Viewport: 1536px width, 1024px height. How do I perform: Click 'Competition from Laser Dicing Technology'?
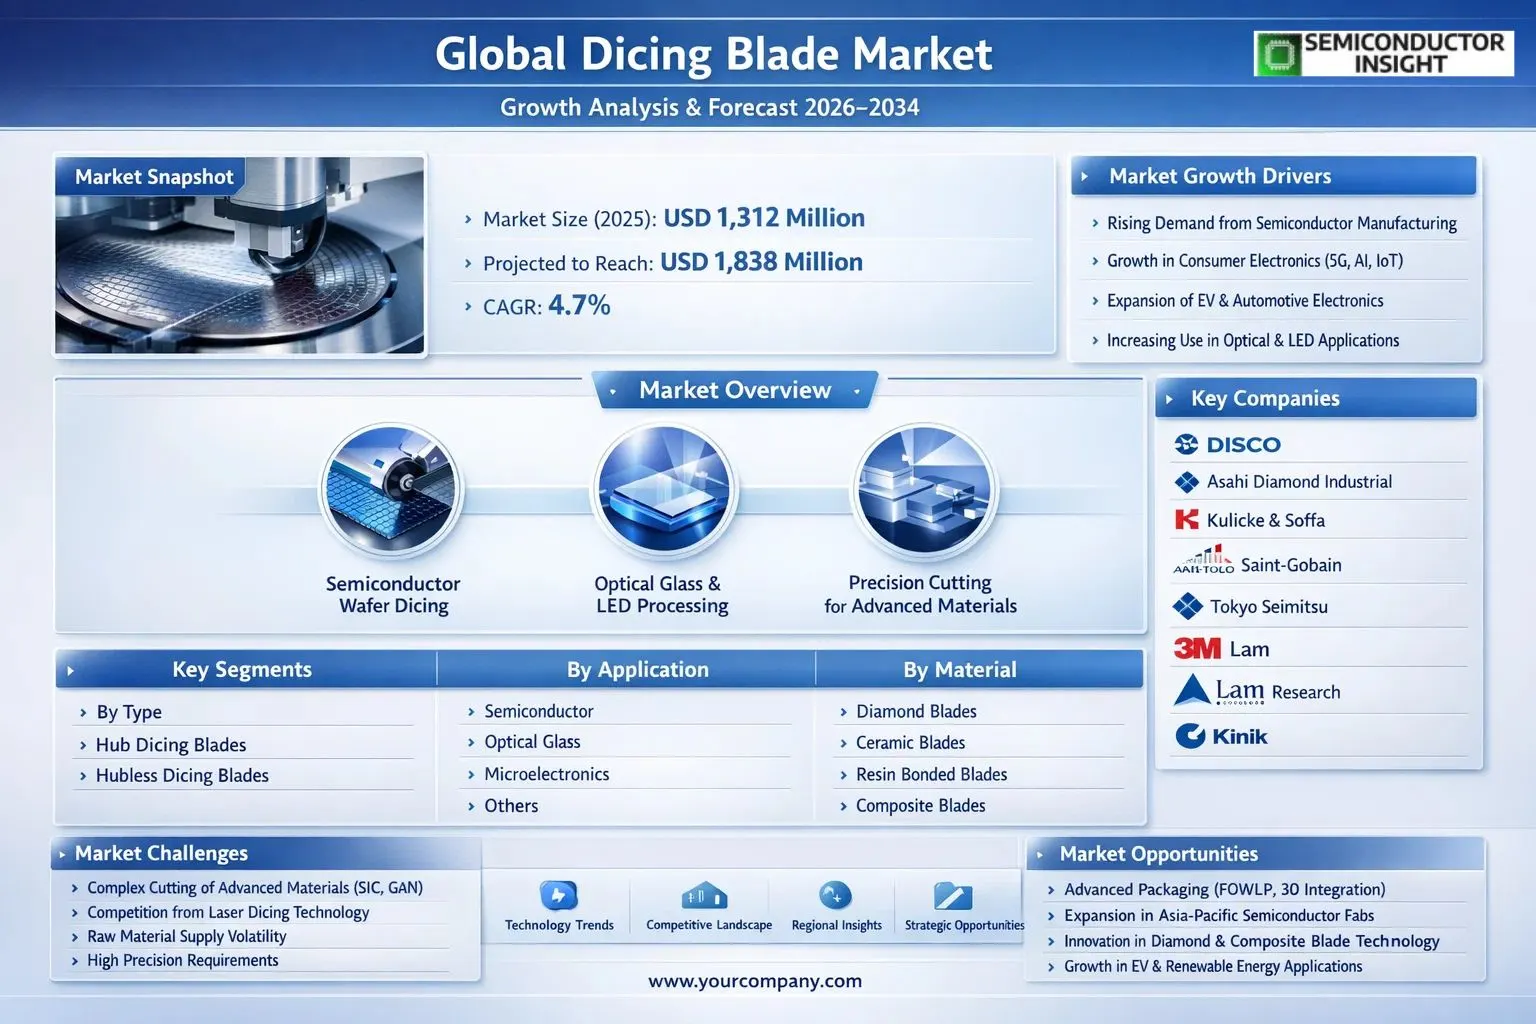(x=228, y=912)
